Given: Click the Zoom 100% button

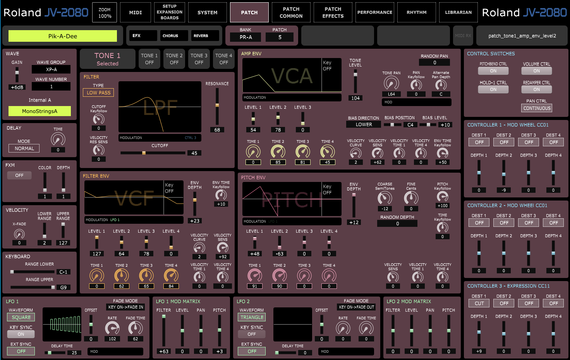Looking at the screenshot, I should [x=105, y=12].
